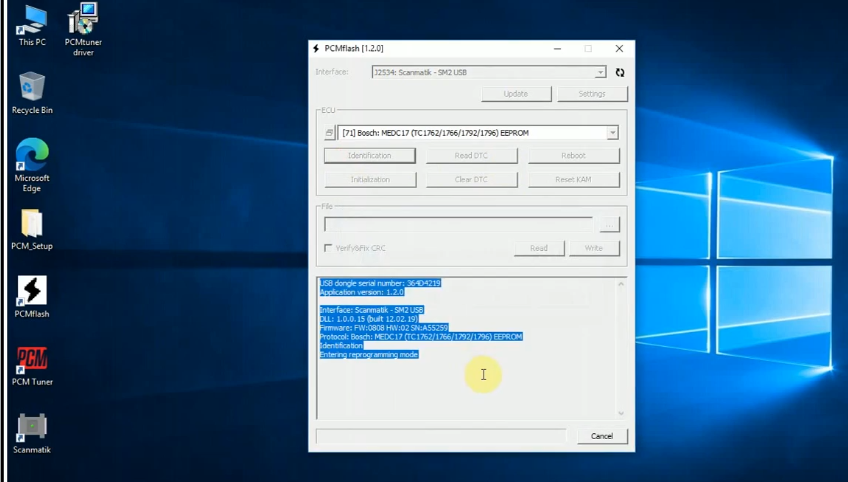Image resolution: width=848 pixels, height=482 pixels.
Task: Click the PCMflash lightning title bar icon
Action: [316, 49]
